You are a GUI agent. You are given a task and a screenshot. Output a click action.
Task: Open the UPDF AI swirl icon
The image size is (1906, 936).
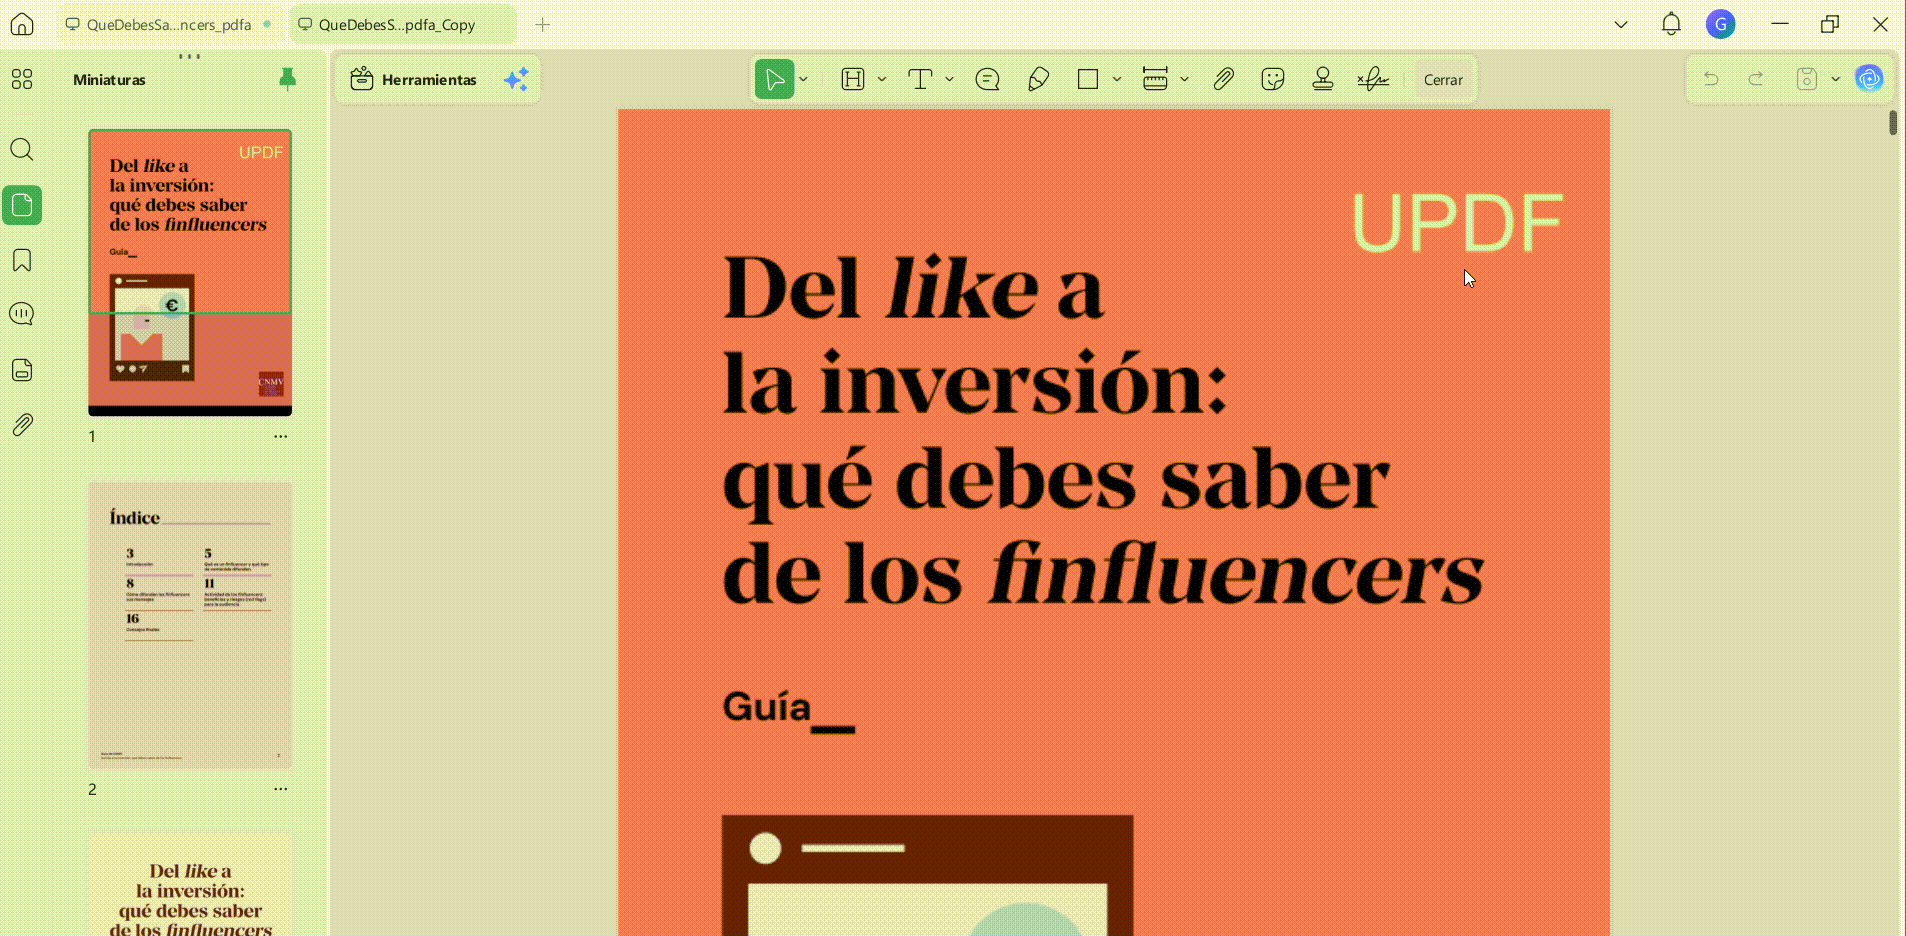tap(1869, 79)
